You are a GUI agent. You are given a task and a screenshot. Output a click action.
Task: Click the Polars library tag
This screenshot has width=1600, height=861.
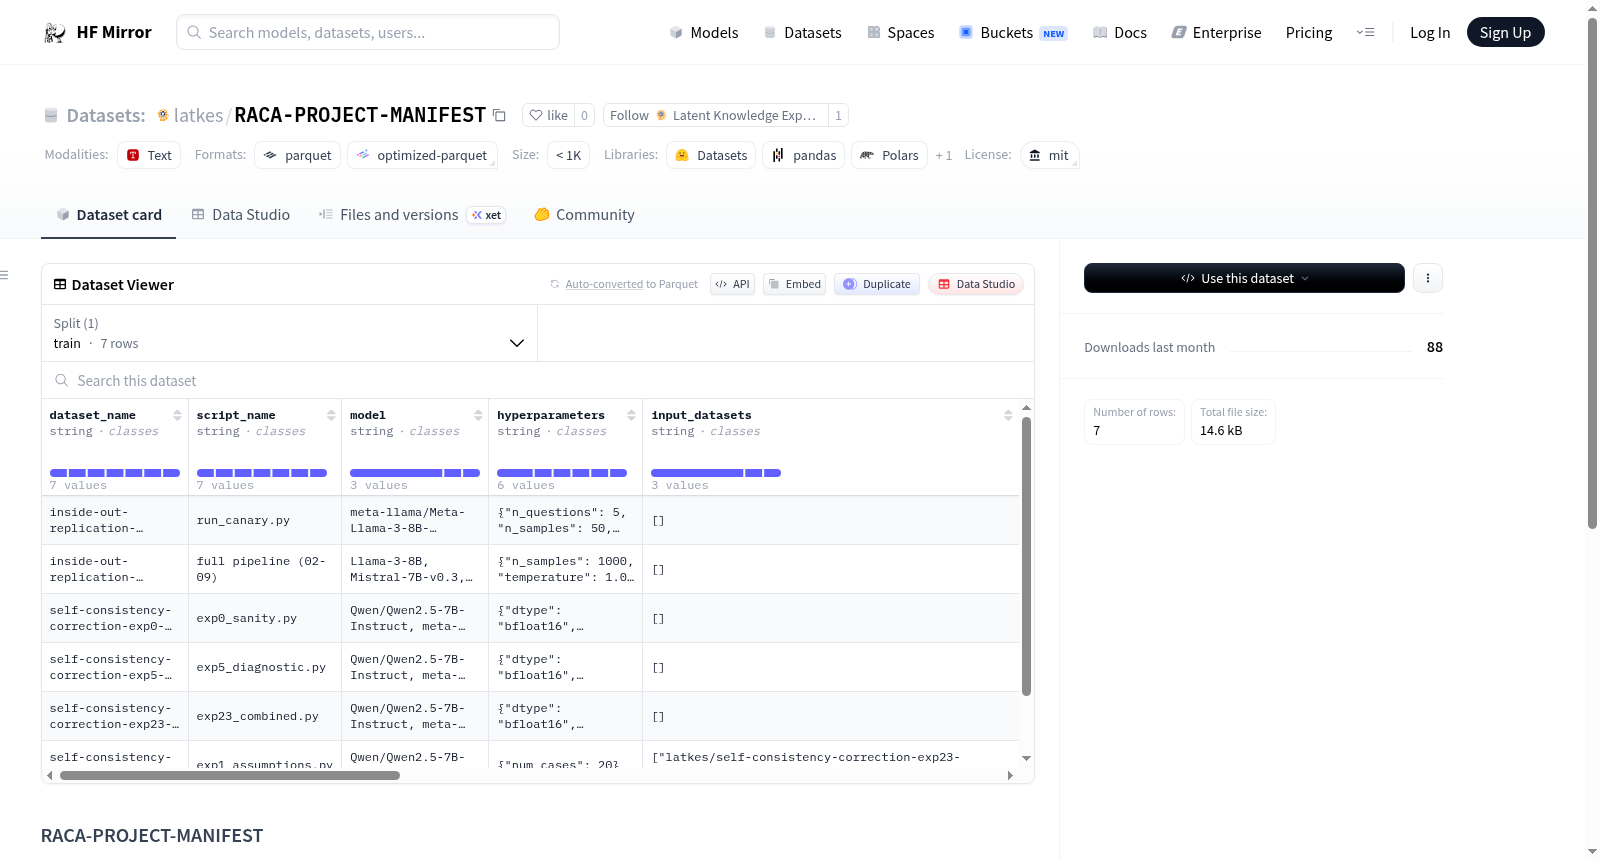[890, 155]
